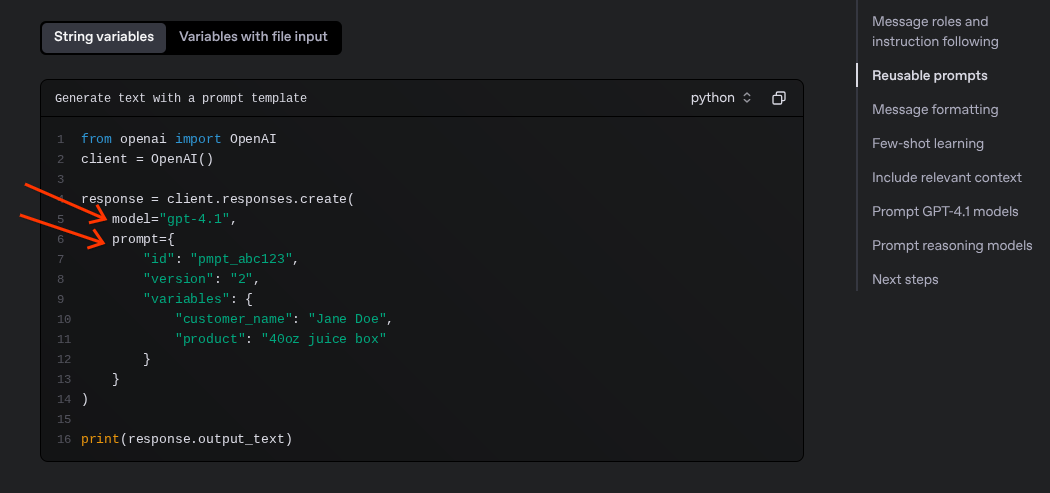Click the code block title text
Image resolution: width=1050 pixels, height=493 pixels.
point(181,99)
